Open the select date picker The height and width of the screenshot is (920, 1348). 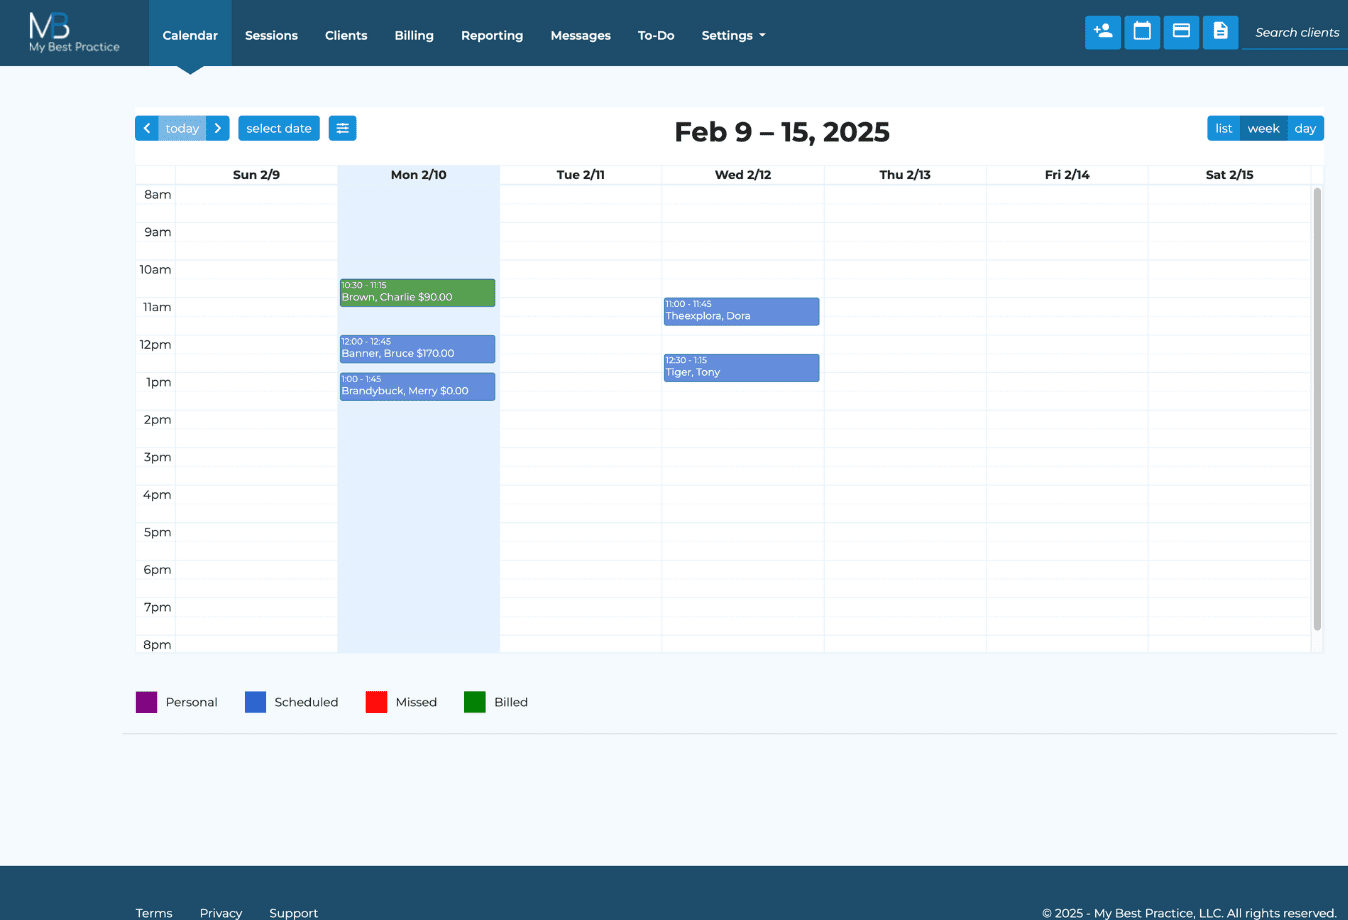pyautogui.click(x=279, y=128)
